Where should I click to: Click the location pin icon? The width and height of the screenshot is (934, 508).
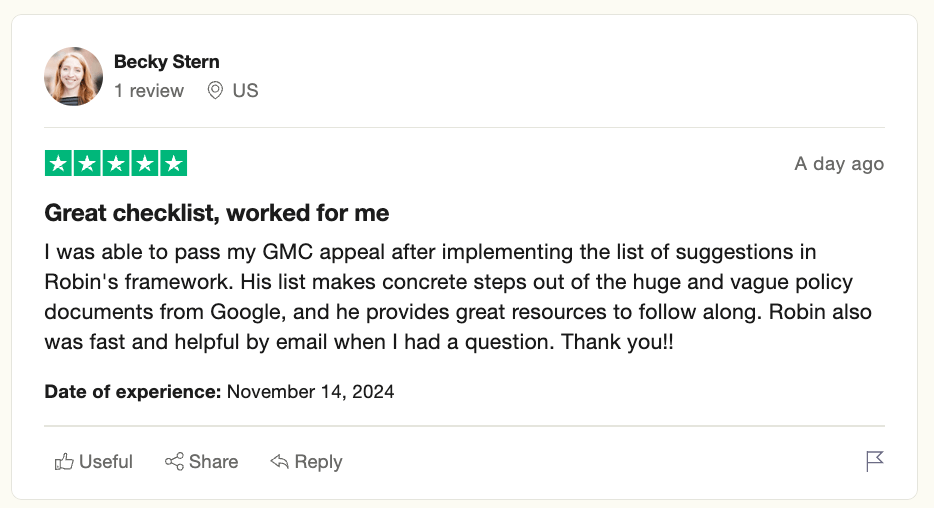click(215, 91)
